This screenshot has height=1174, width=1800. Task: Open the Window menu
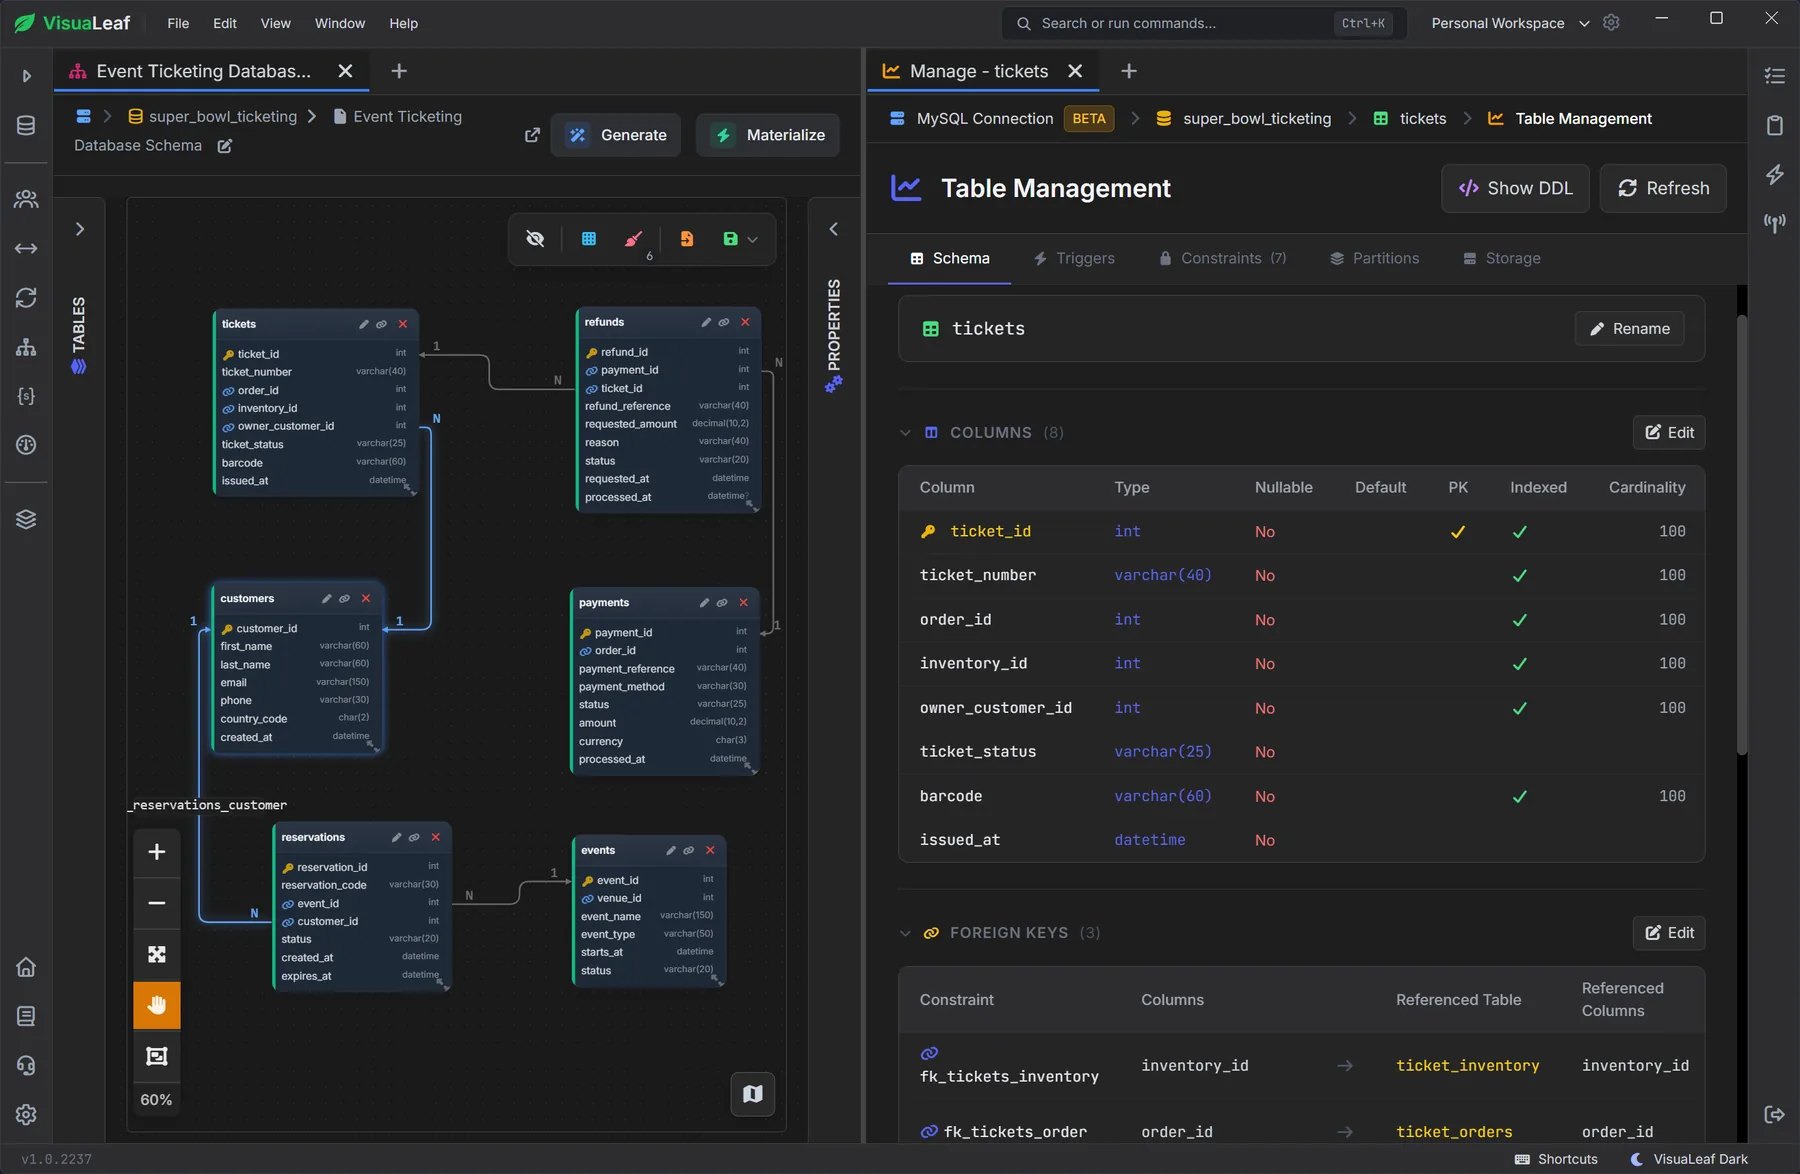[x=340, y=23]
